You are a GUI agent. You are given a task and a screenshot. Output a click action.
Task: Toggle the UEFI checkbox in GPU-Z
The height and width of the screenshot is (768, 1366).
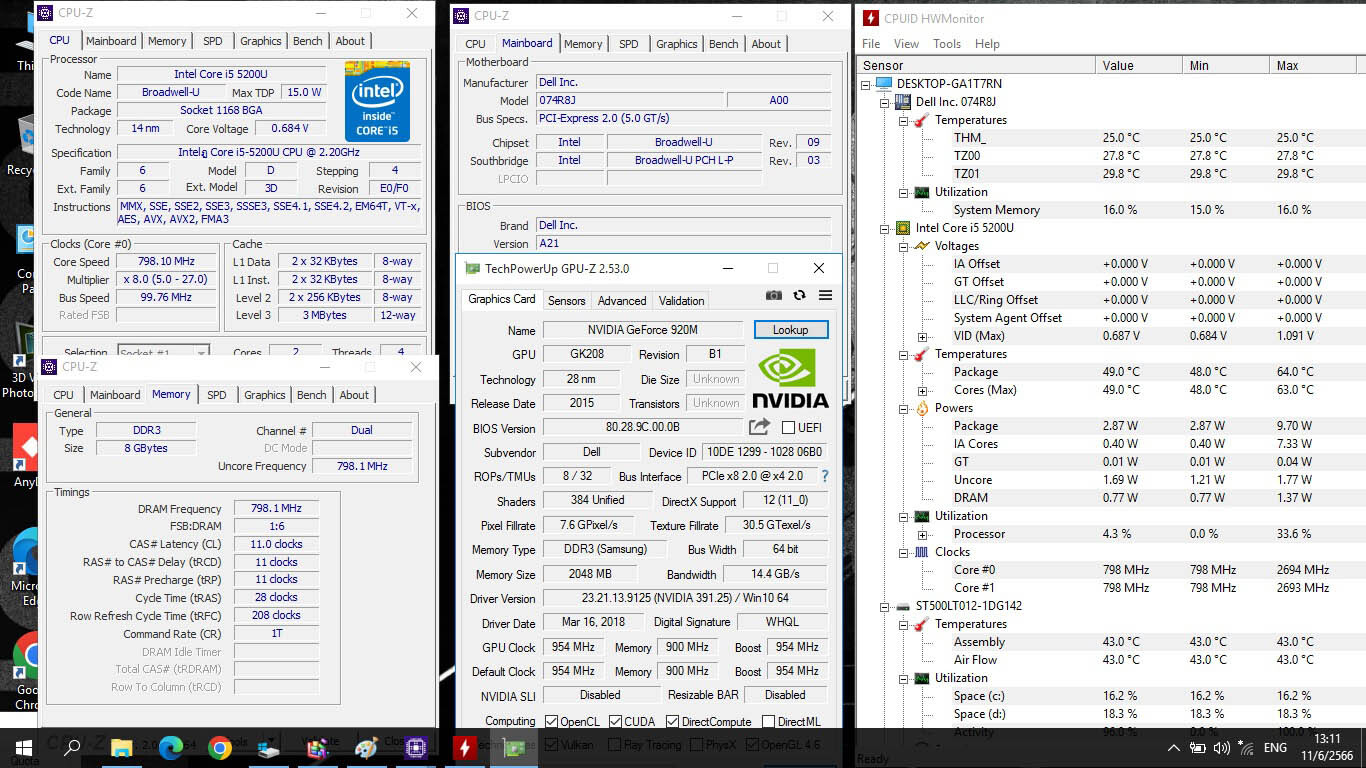788,428
